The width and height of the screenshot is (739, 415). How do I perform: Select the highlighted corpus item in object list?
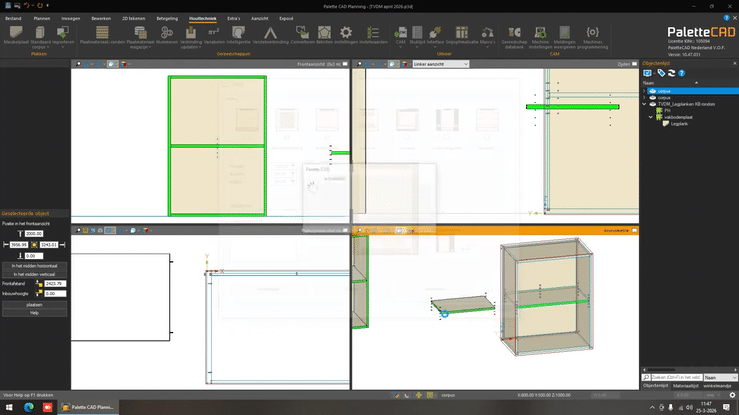pyautogui.click(x=664, y=90)
